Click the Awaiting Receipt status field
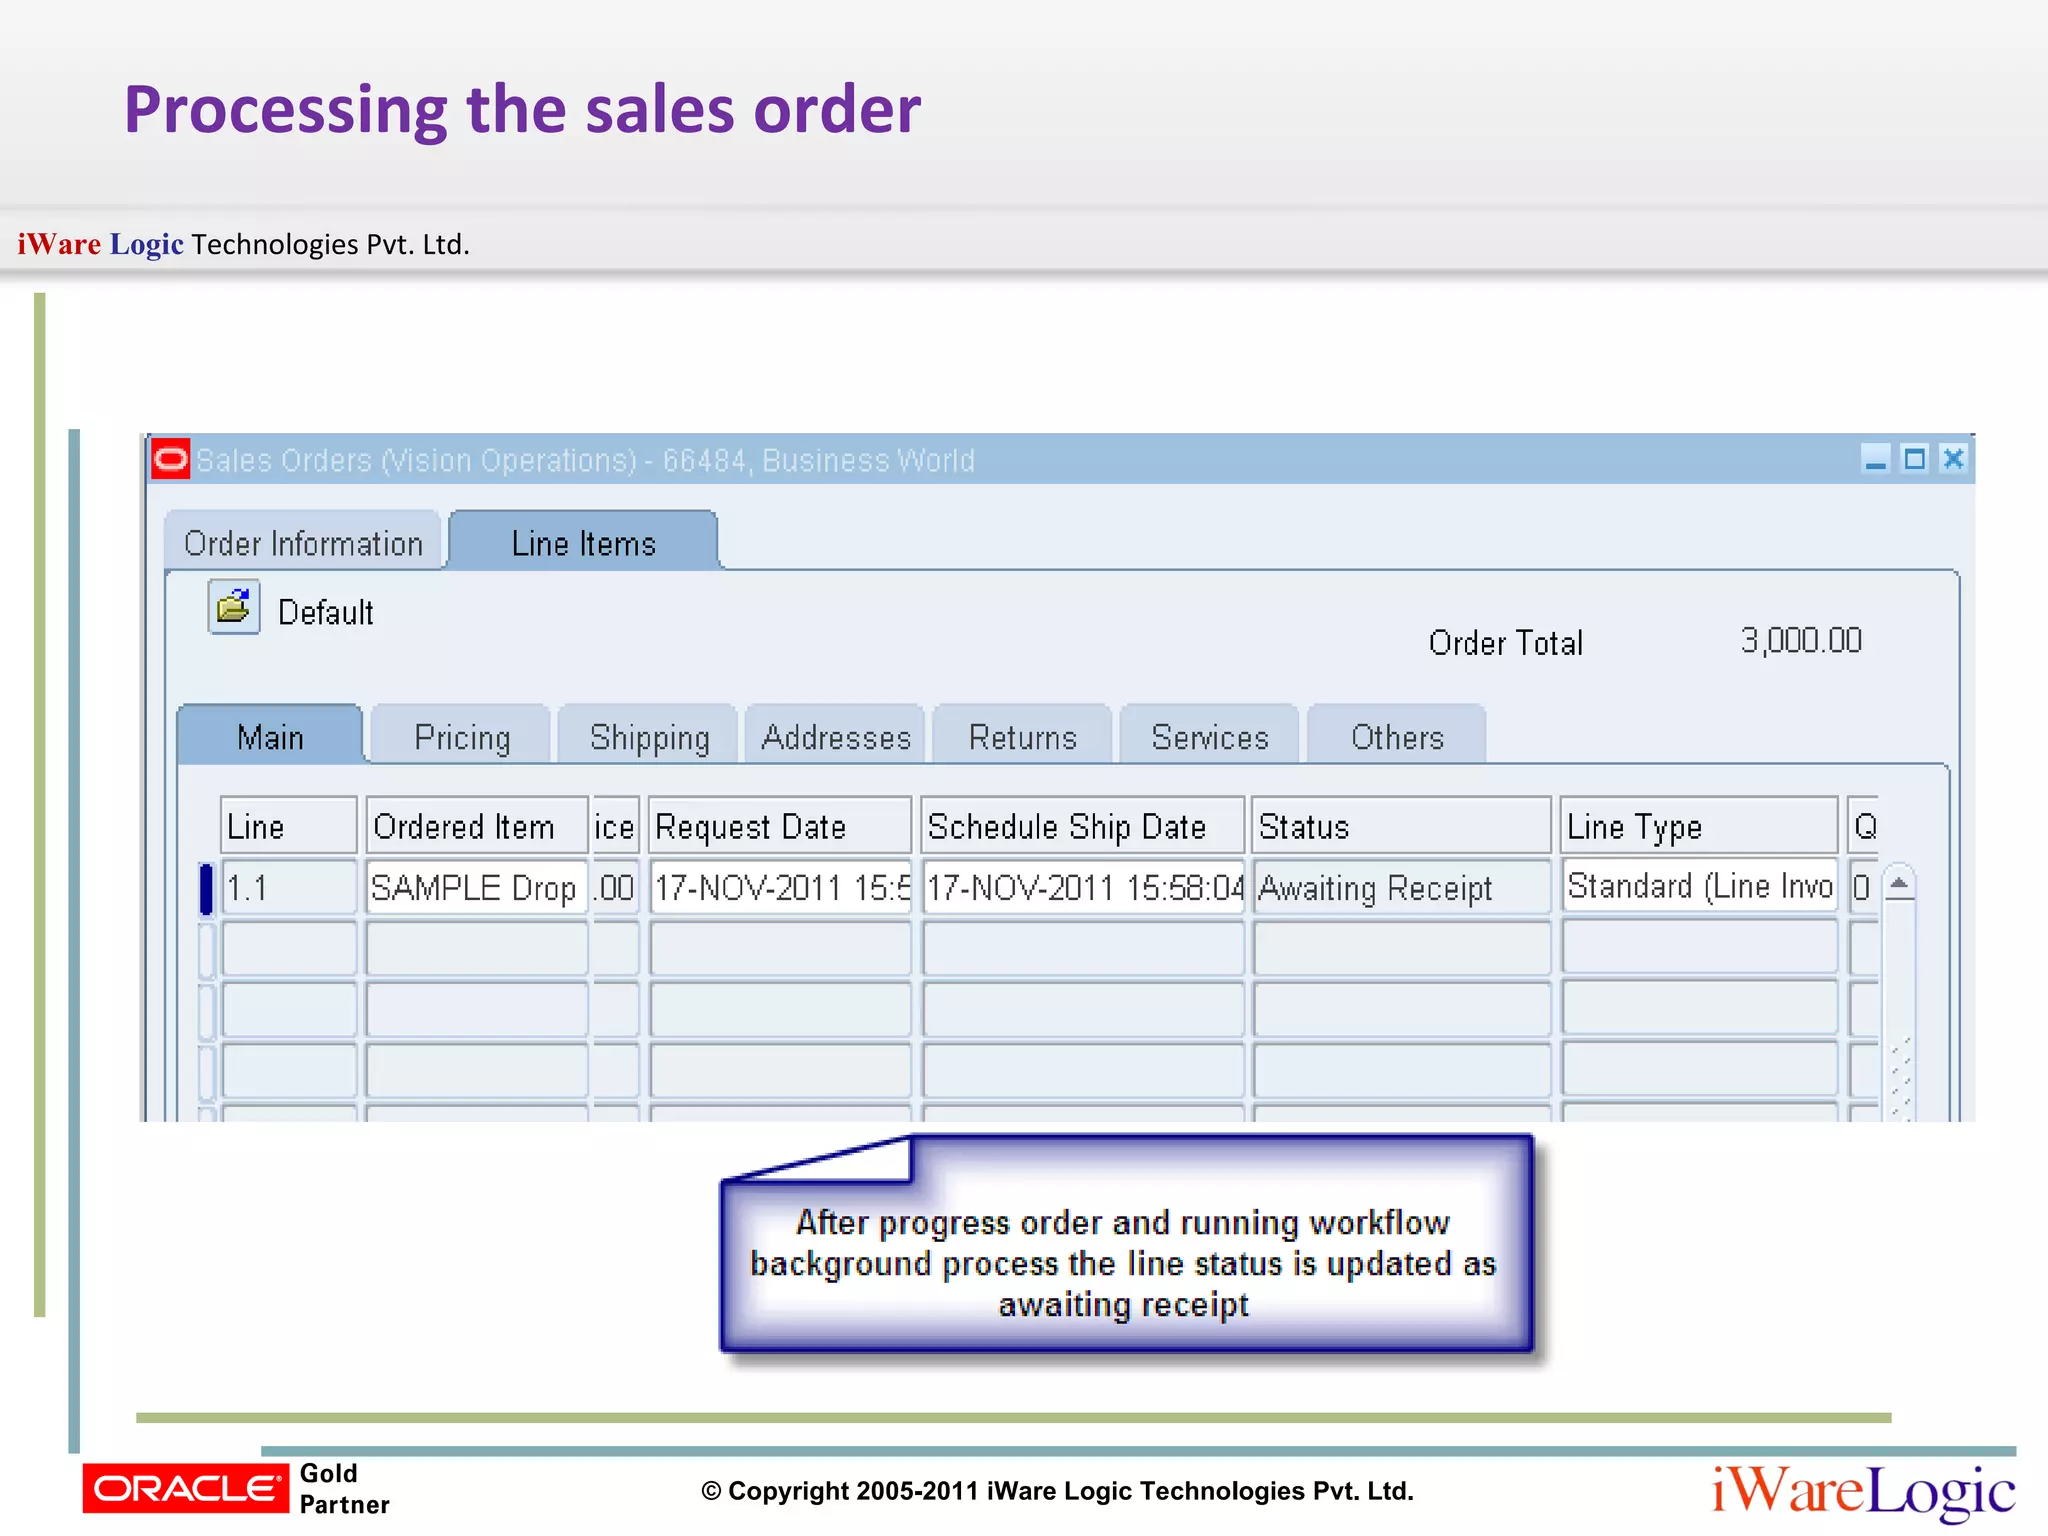 click(1402, 887)
